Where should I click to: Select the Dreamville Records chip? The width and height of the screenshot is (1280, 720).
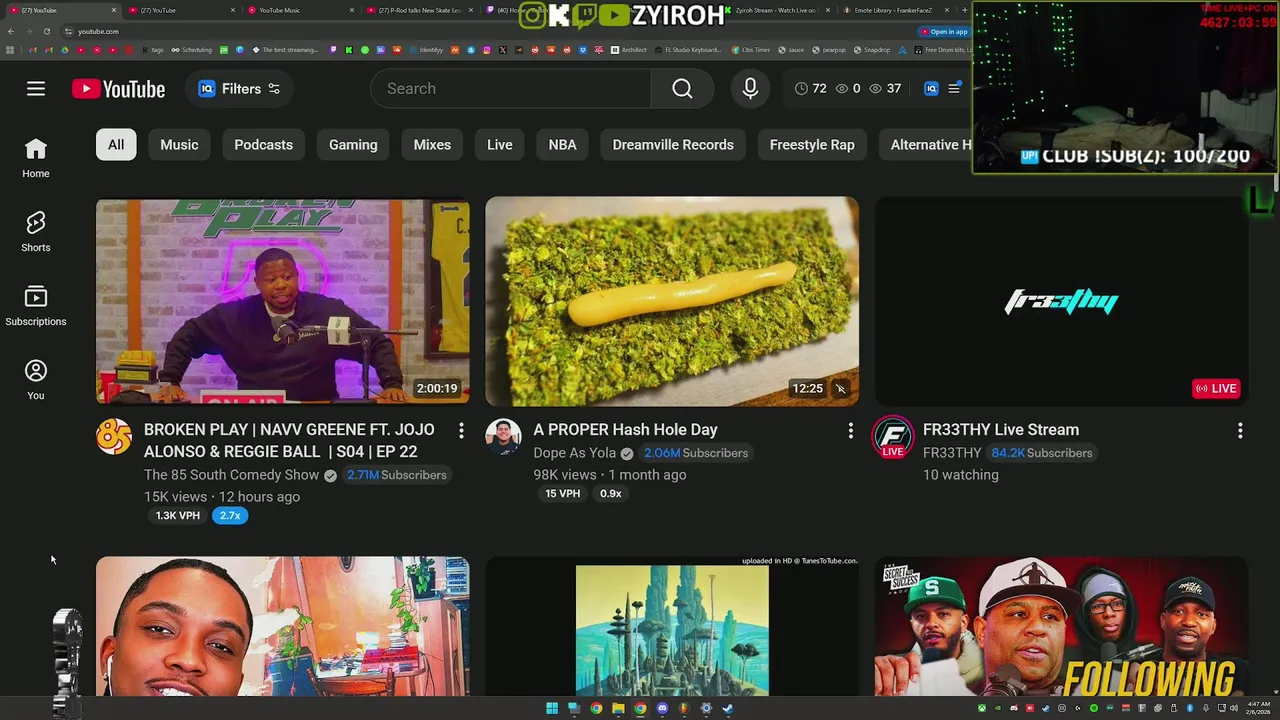673,145
